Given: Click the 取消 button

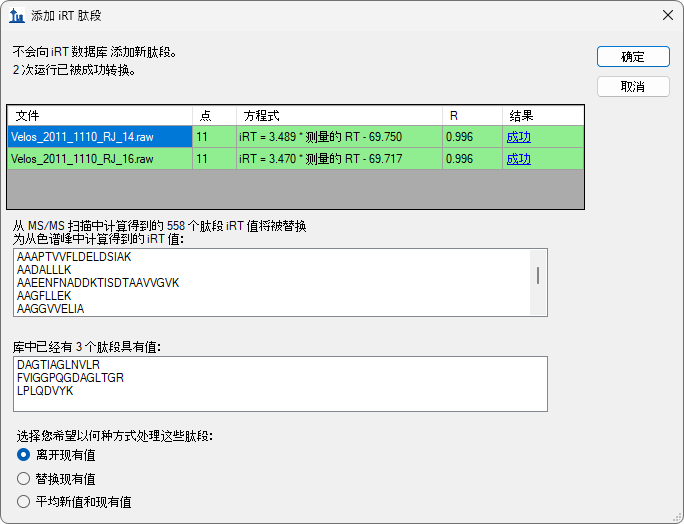Looking at the screenshot, I should 632,87.
